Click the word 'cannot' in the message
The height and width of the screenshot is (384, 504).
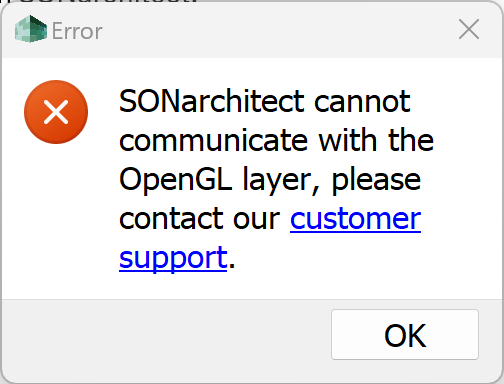[x=362, y=102]
